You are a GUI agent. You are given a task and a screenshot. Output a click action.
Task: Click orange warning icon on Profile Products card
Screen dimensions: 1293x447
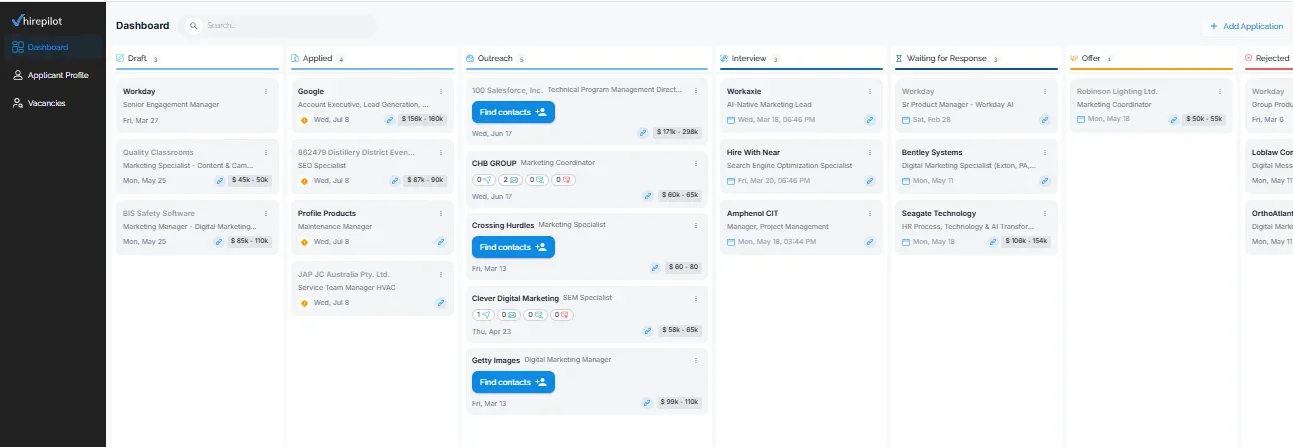304,242
